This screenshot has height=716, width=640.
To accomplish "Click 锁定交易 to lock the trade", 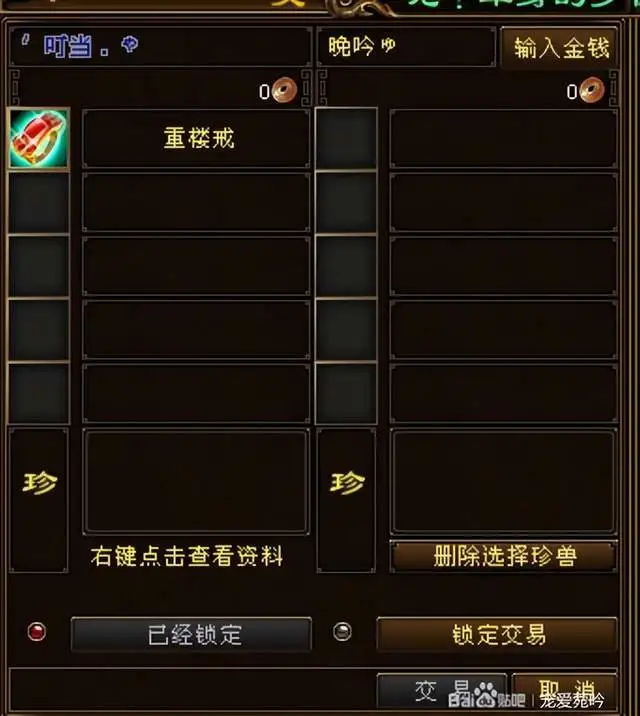I will click(497, 634).
